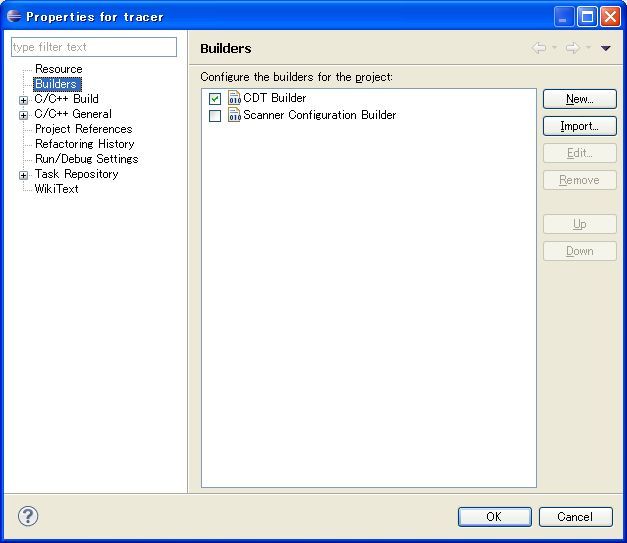Focus the type filter text field
This screenshot has width=627, height=543.
click(94, 47)
